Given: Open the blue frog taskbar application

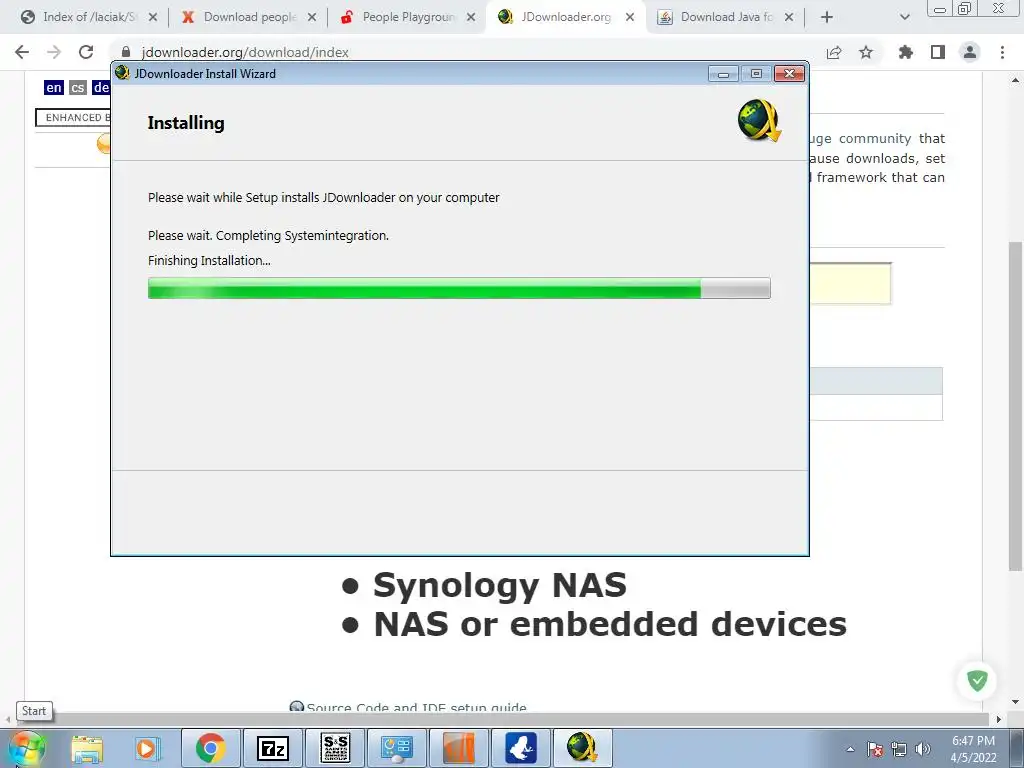Looking at the screenshot, I should [x=520, y=748].
